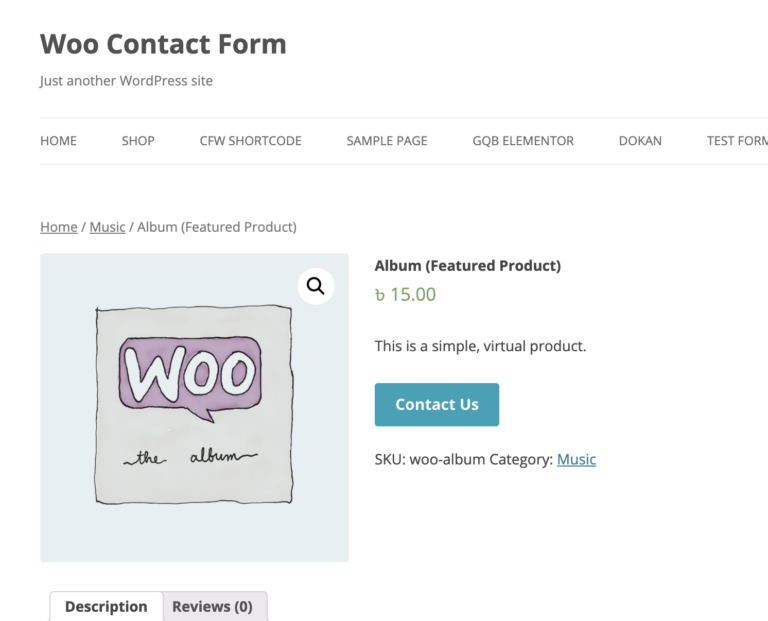Click the bold product title heading beside image

(x=467, y=266)
